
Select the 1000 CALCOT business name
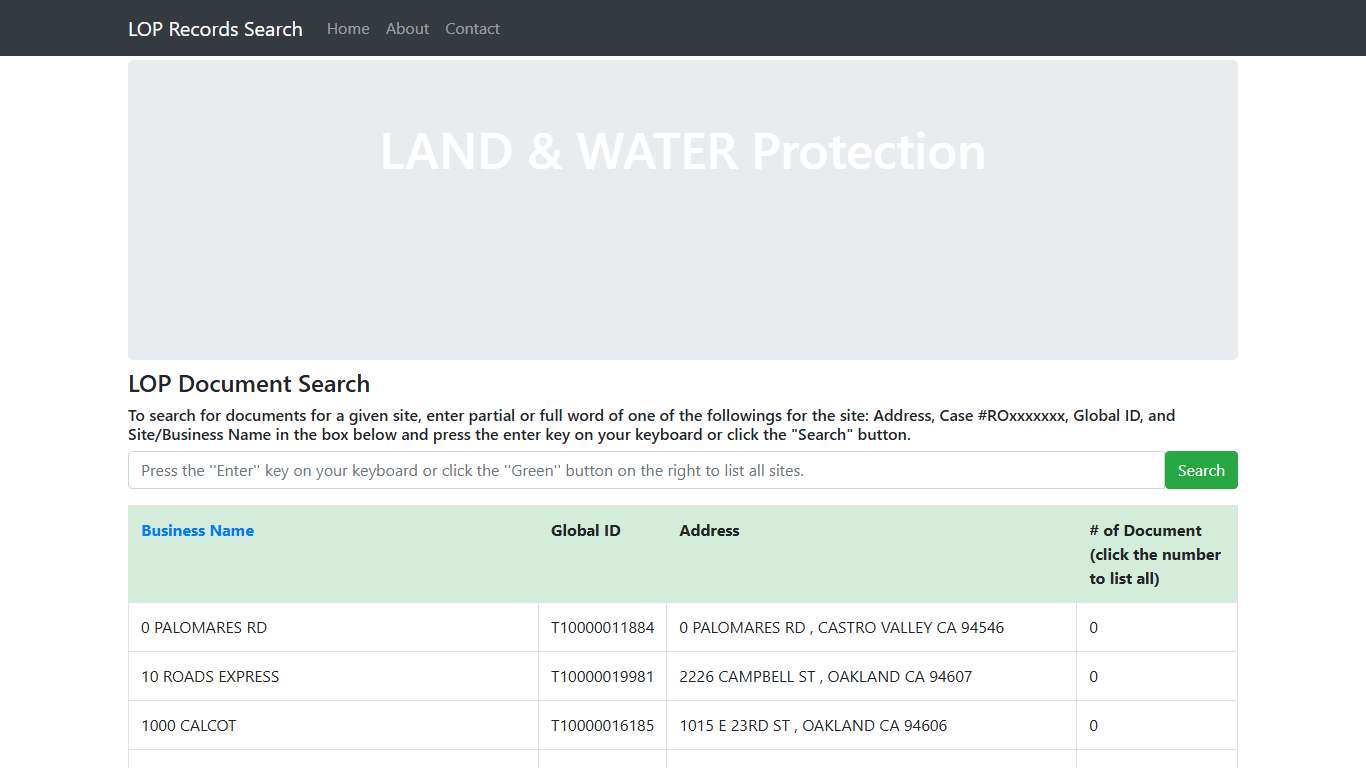click(x=189, y=726)
